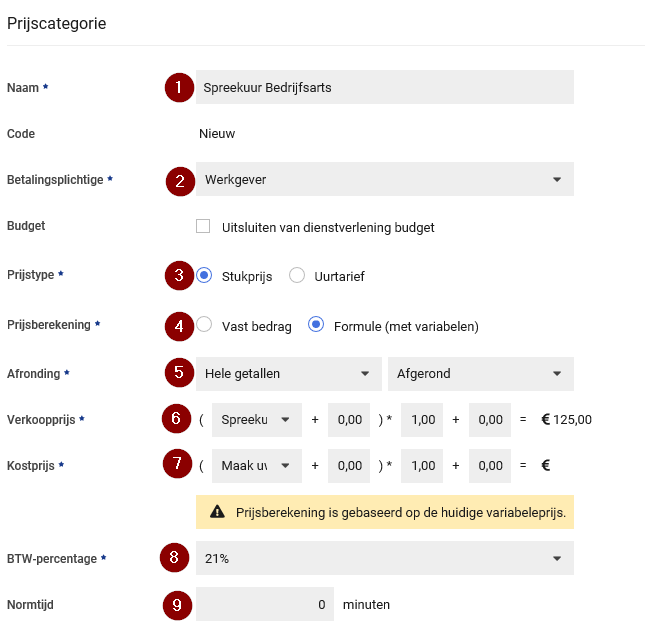Viewport: 645px width, 627px height.
Task: Click the Verkoopprijs multiplier field 1,00
Action: (422, 420)
